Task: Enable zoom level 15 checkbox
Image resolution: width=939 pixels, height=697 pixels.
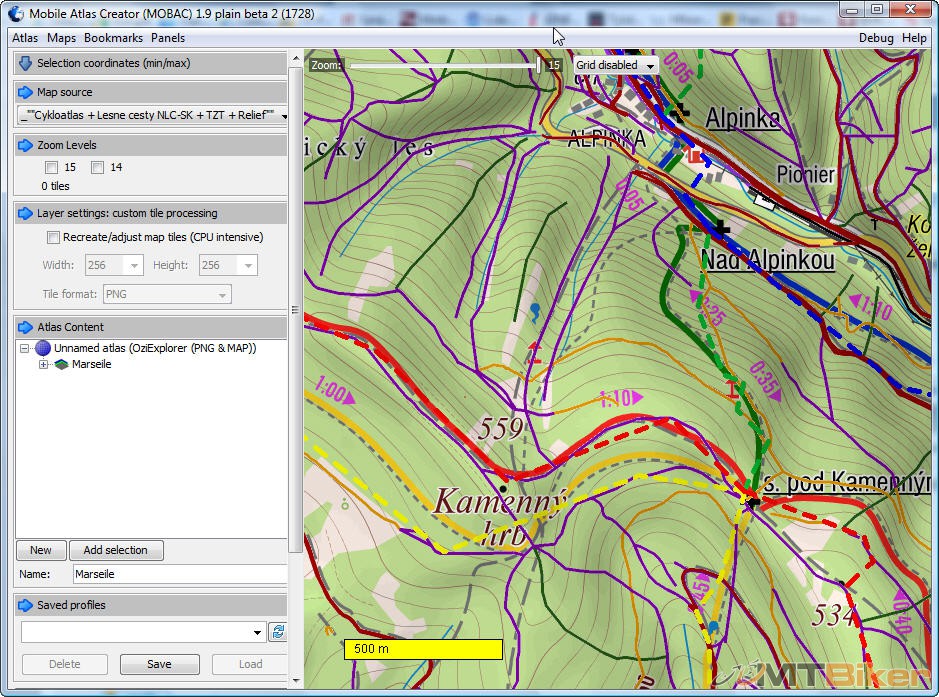Action: click(x=52, y=168)
